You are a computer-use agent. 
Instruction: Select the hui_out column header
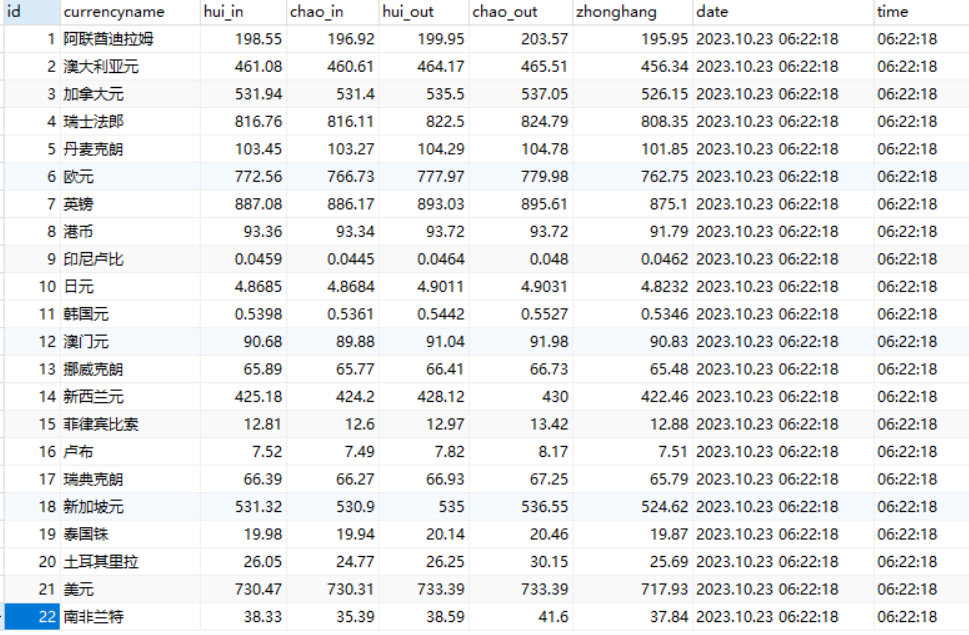pos(424,12)
